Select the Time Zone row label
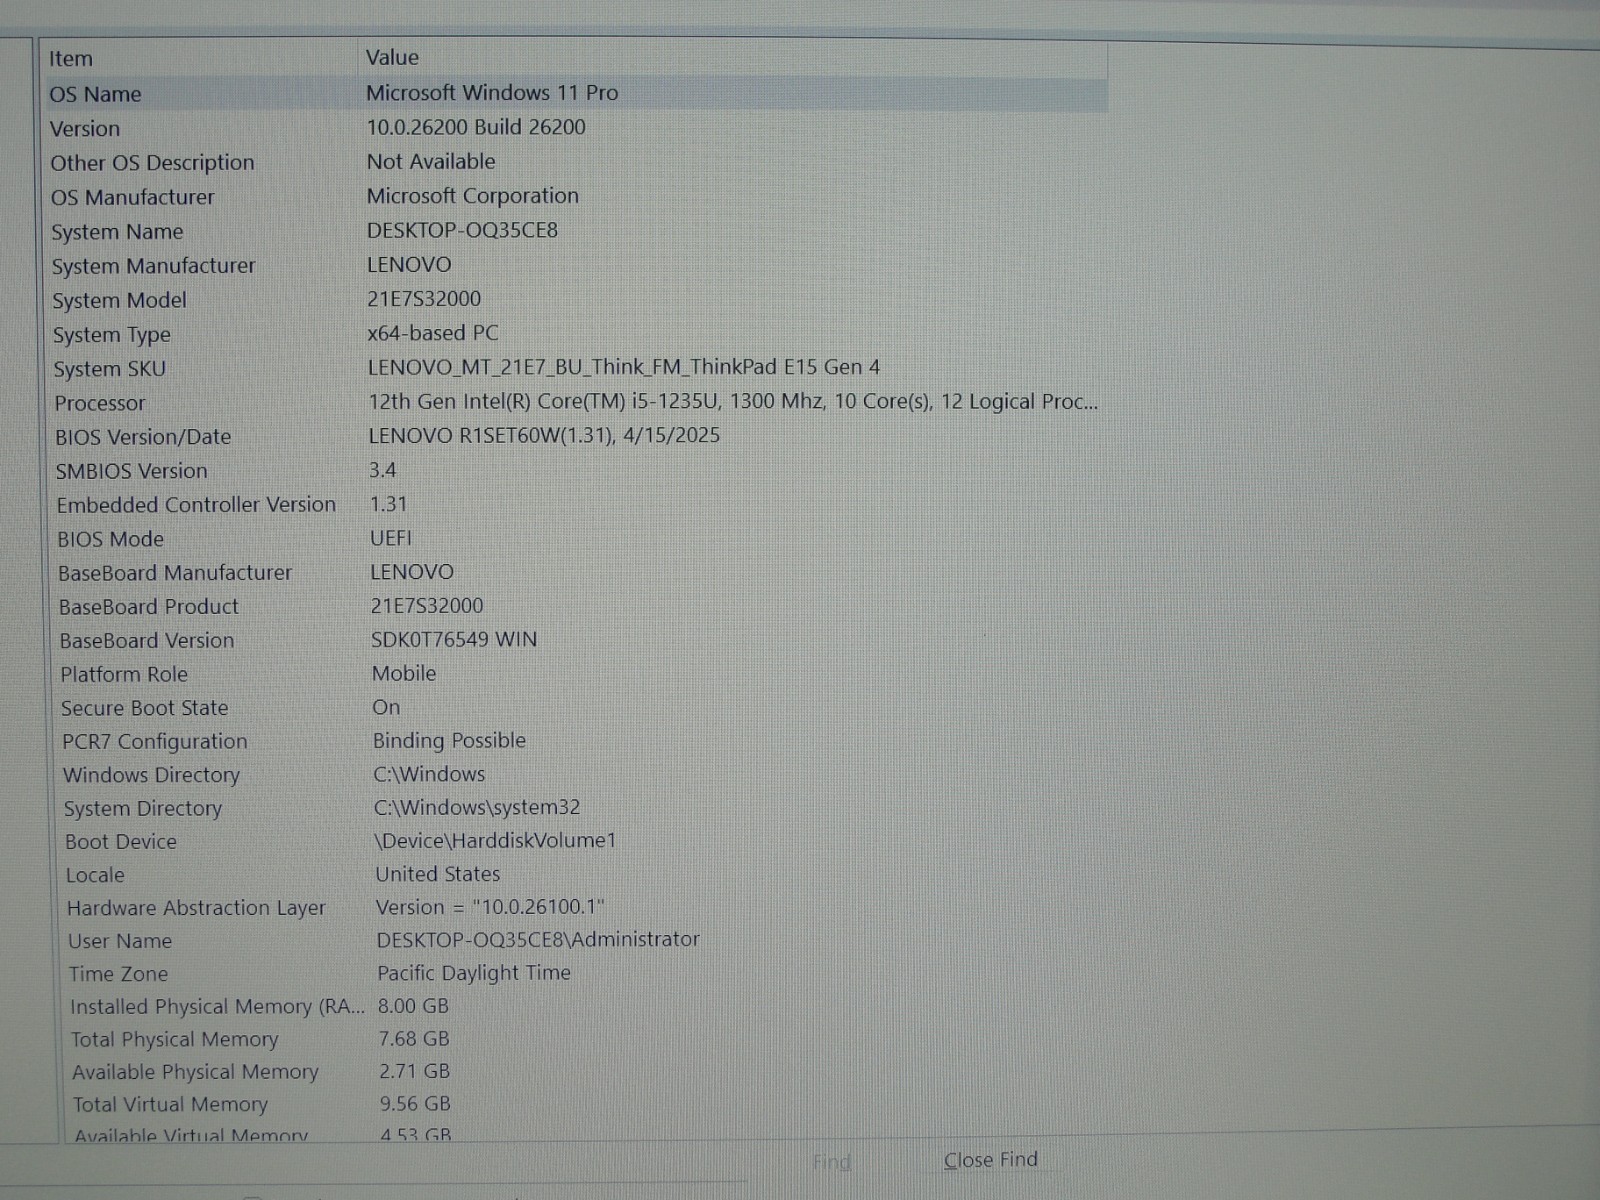The height and width of the screenshot is (1200, 1600). [x=118, y=974]
